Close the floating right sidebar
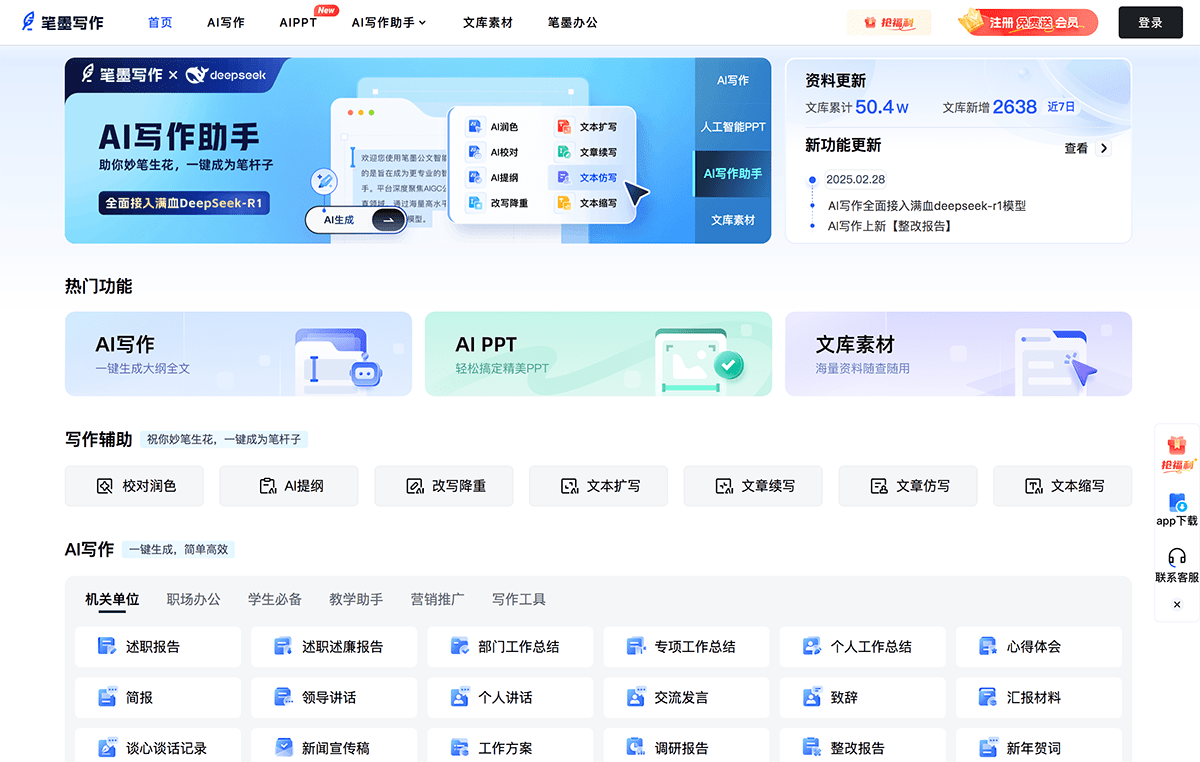 (1176, 605)
